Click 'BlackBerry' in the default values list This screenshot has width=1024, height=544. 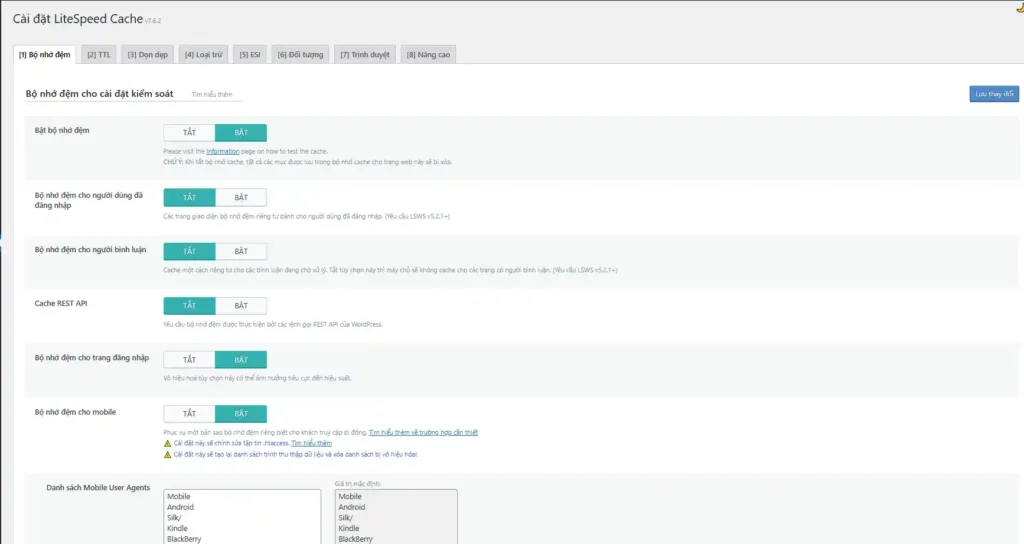pos(355,539)
